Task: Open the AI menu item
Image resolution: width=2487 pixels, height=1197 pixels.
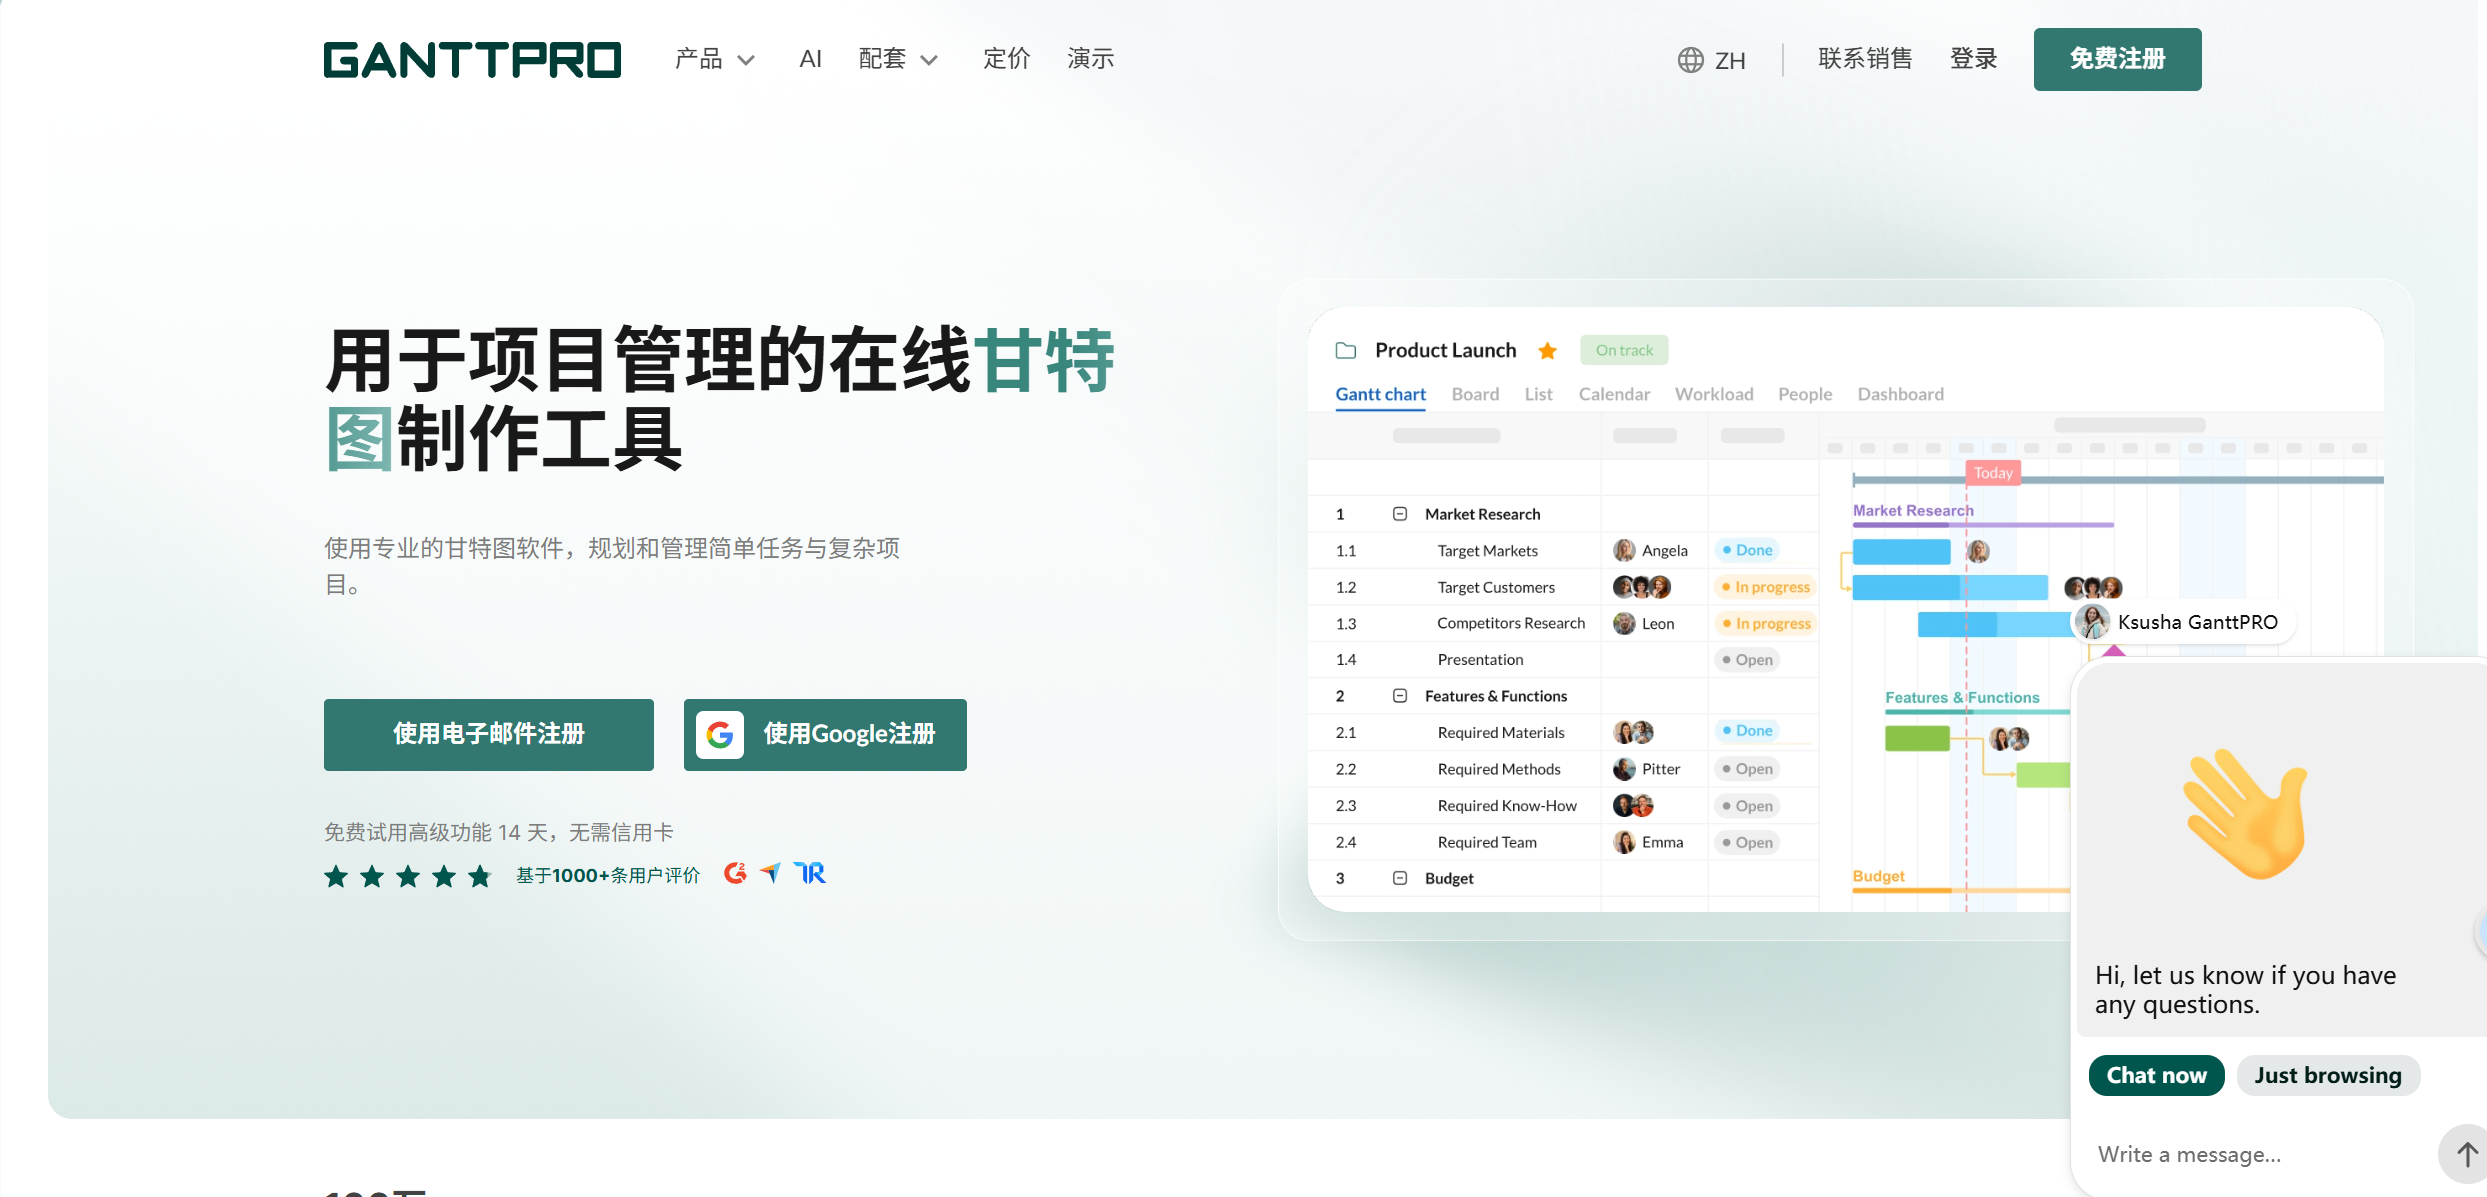Action: [810, 59]
